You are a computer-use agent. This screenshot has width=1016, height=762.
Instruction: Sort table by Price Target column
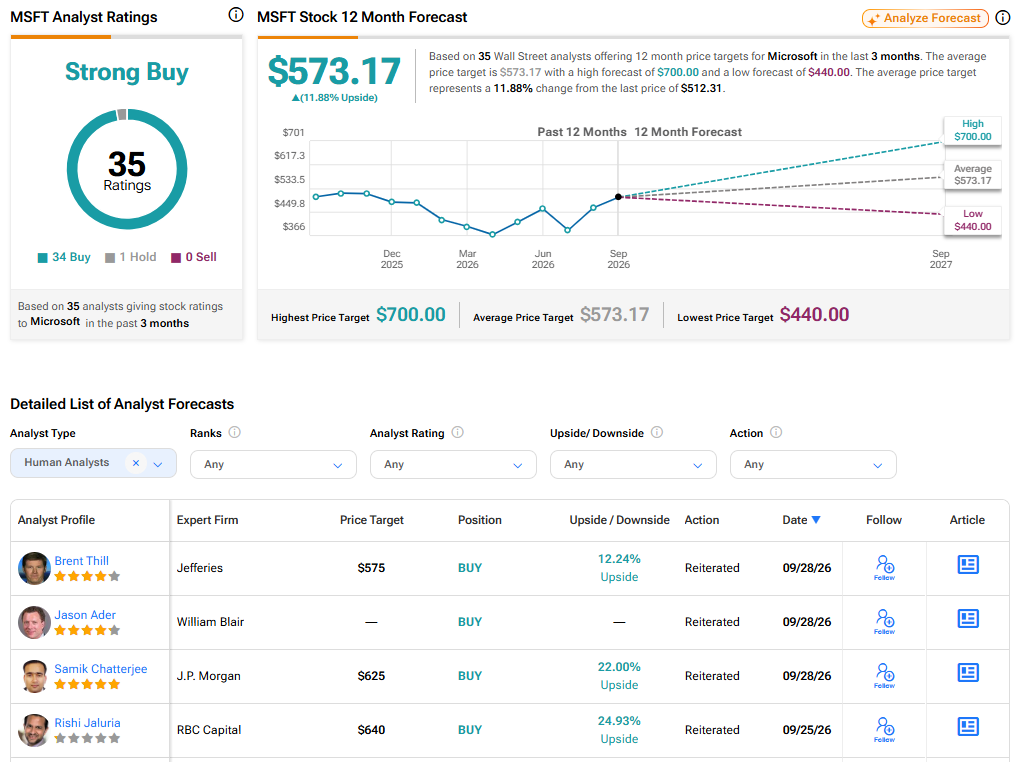pyautogui.click(x=371, y=520)
